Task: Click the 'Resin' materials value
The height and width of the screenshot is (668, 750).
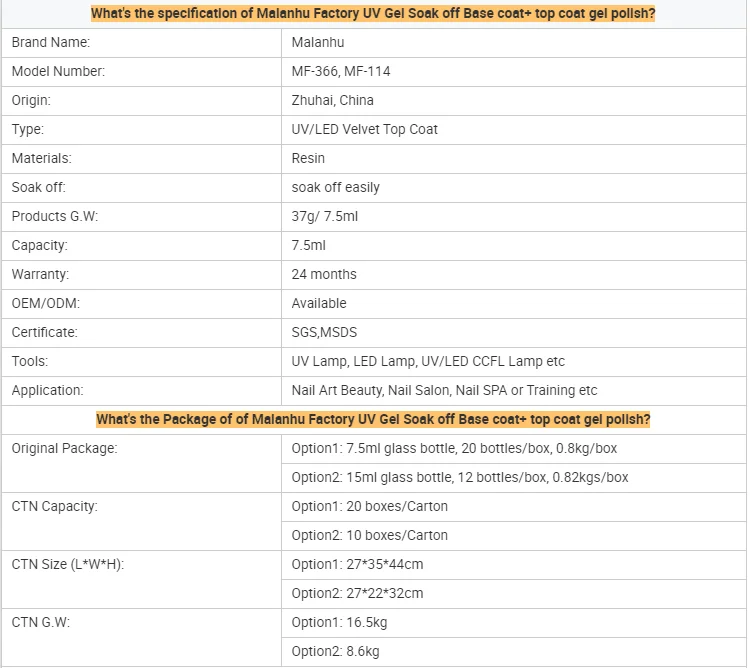Action: click(x=308, y=159)
